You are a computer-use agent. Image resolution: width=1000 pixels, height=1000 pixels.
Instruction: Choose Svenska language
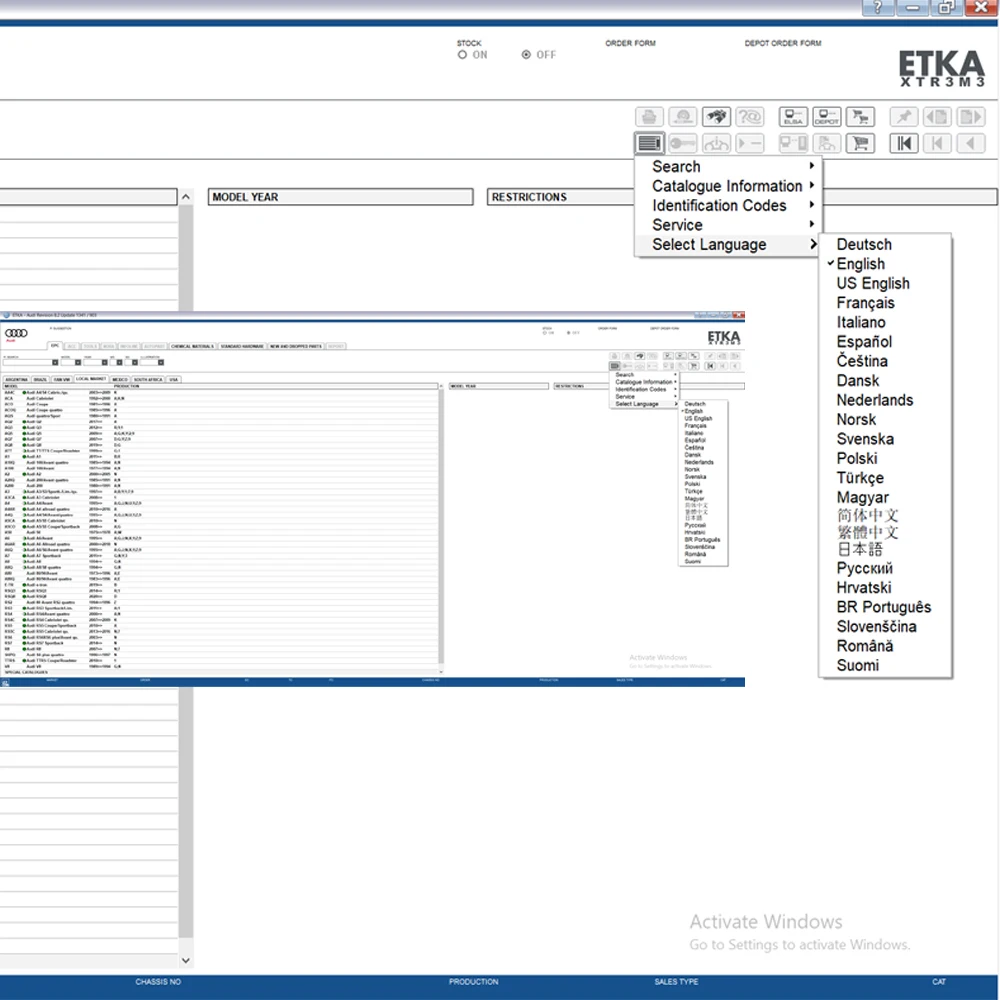point(865,439)
